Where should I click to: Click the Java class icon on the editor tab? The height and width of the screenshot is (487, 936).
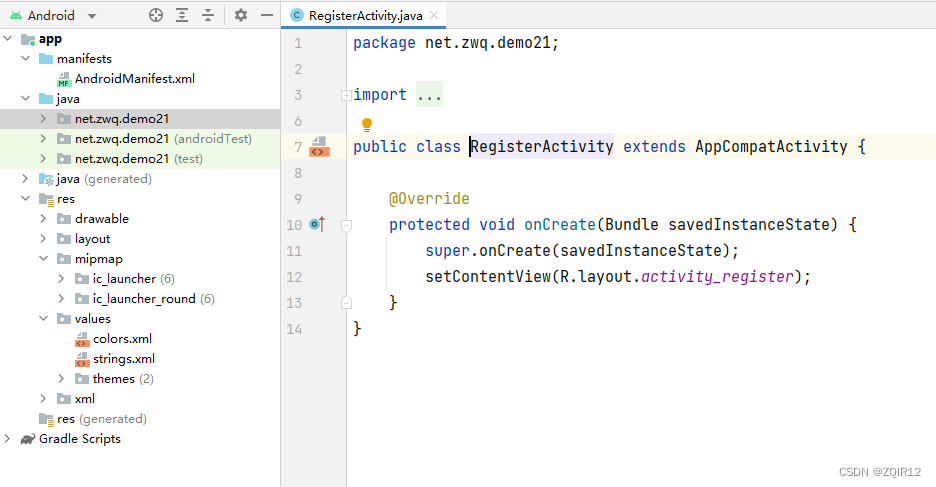pyautogui.click(x=297, y=16)
